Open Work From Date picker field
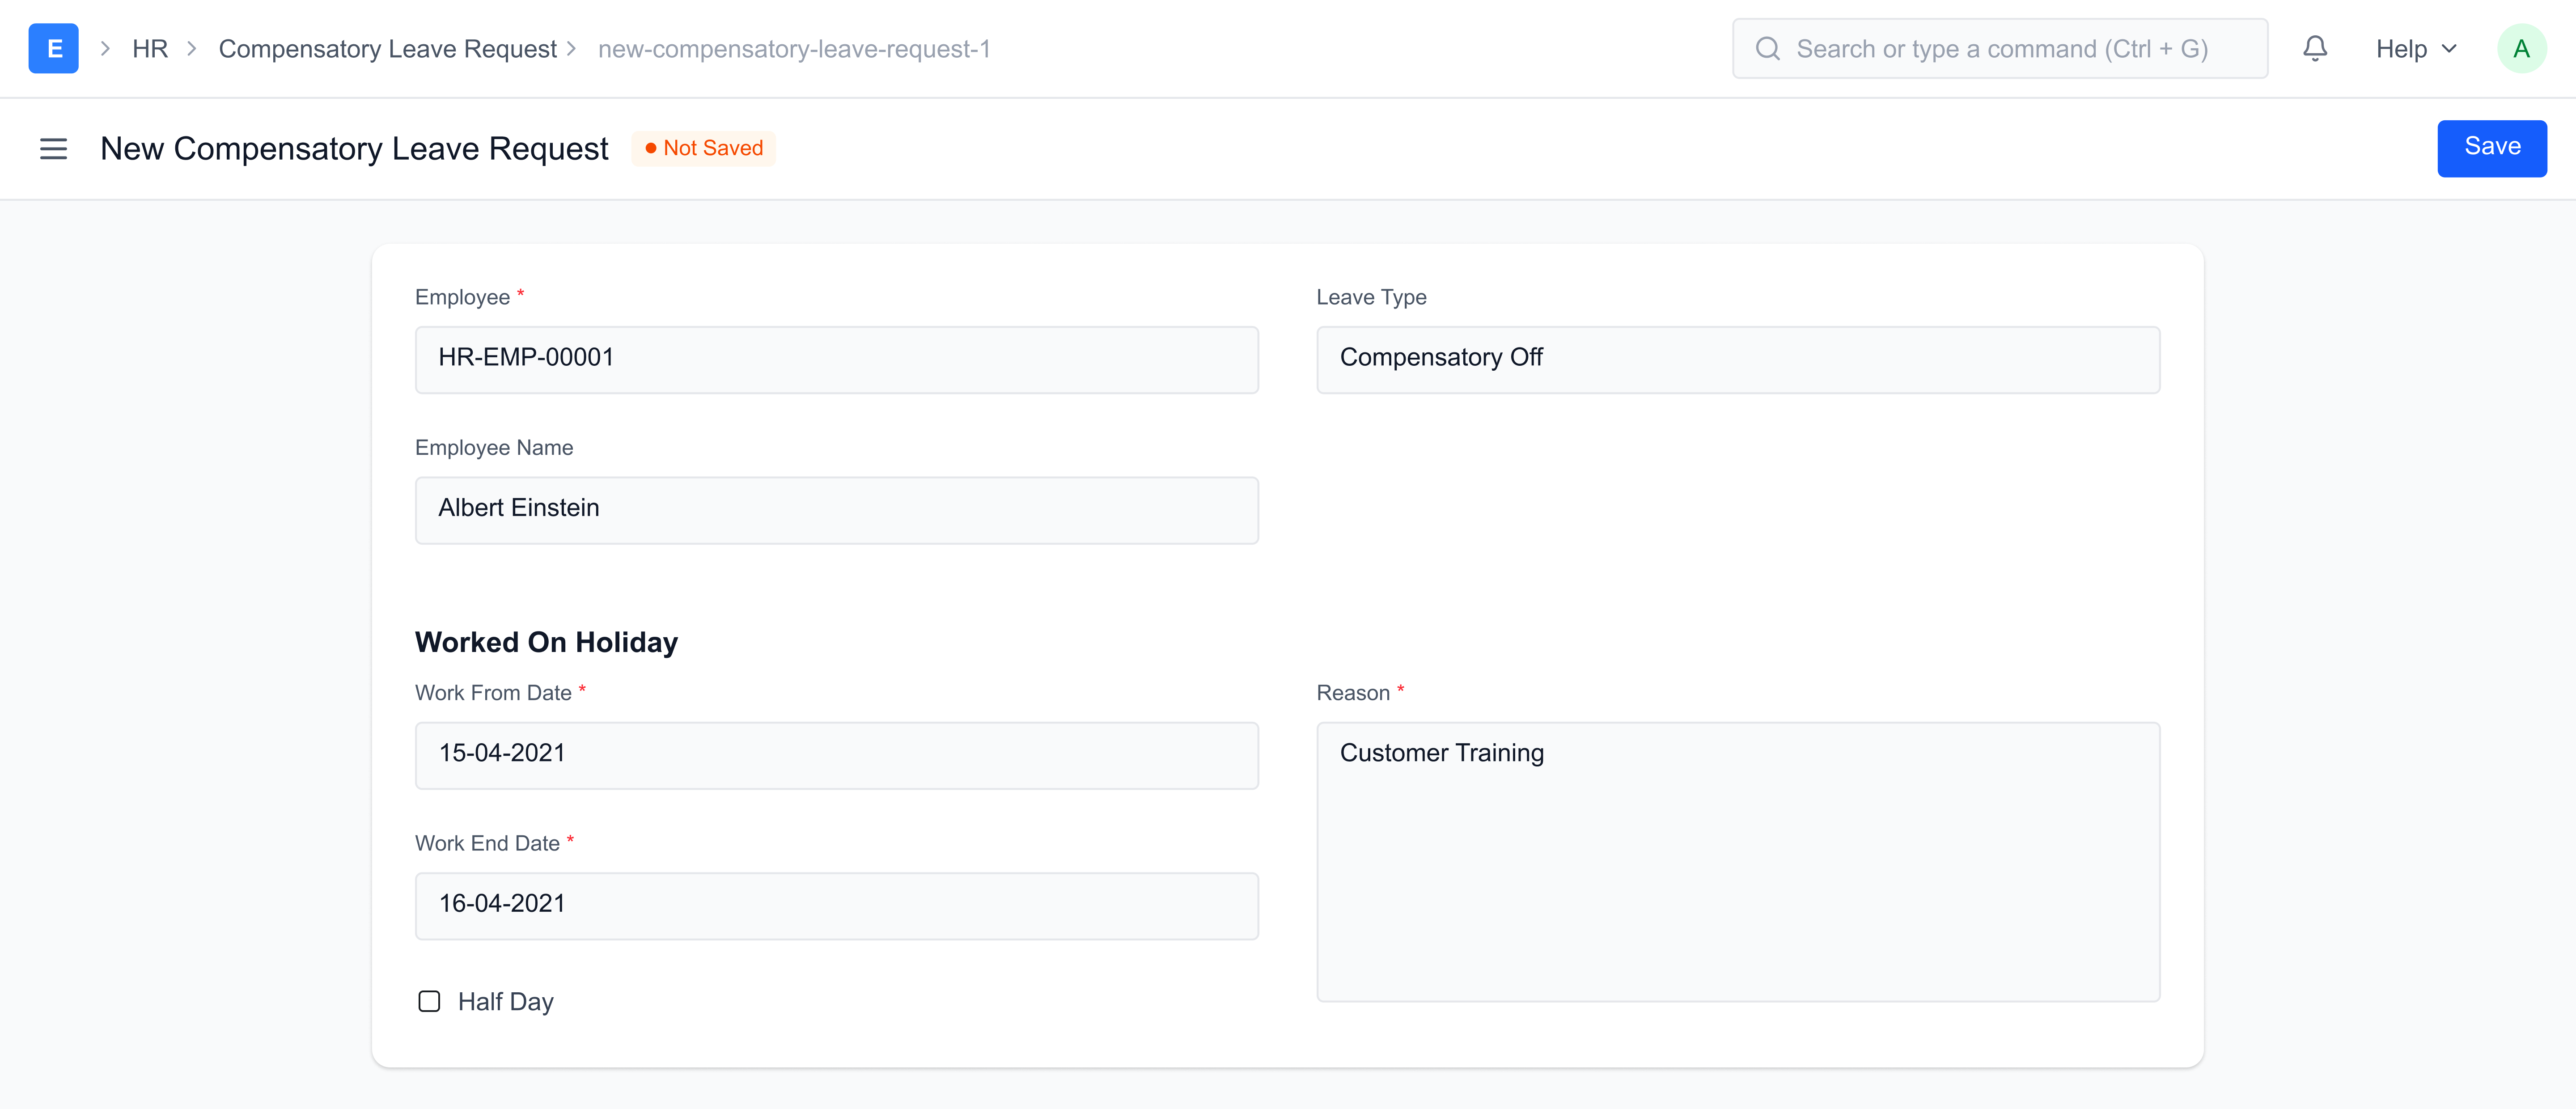Image resolution: width=2576 pixels, height=1109 pixels. tap(836, 754)
